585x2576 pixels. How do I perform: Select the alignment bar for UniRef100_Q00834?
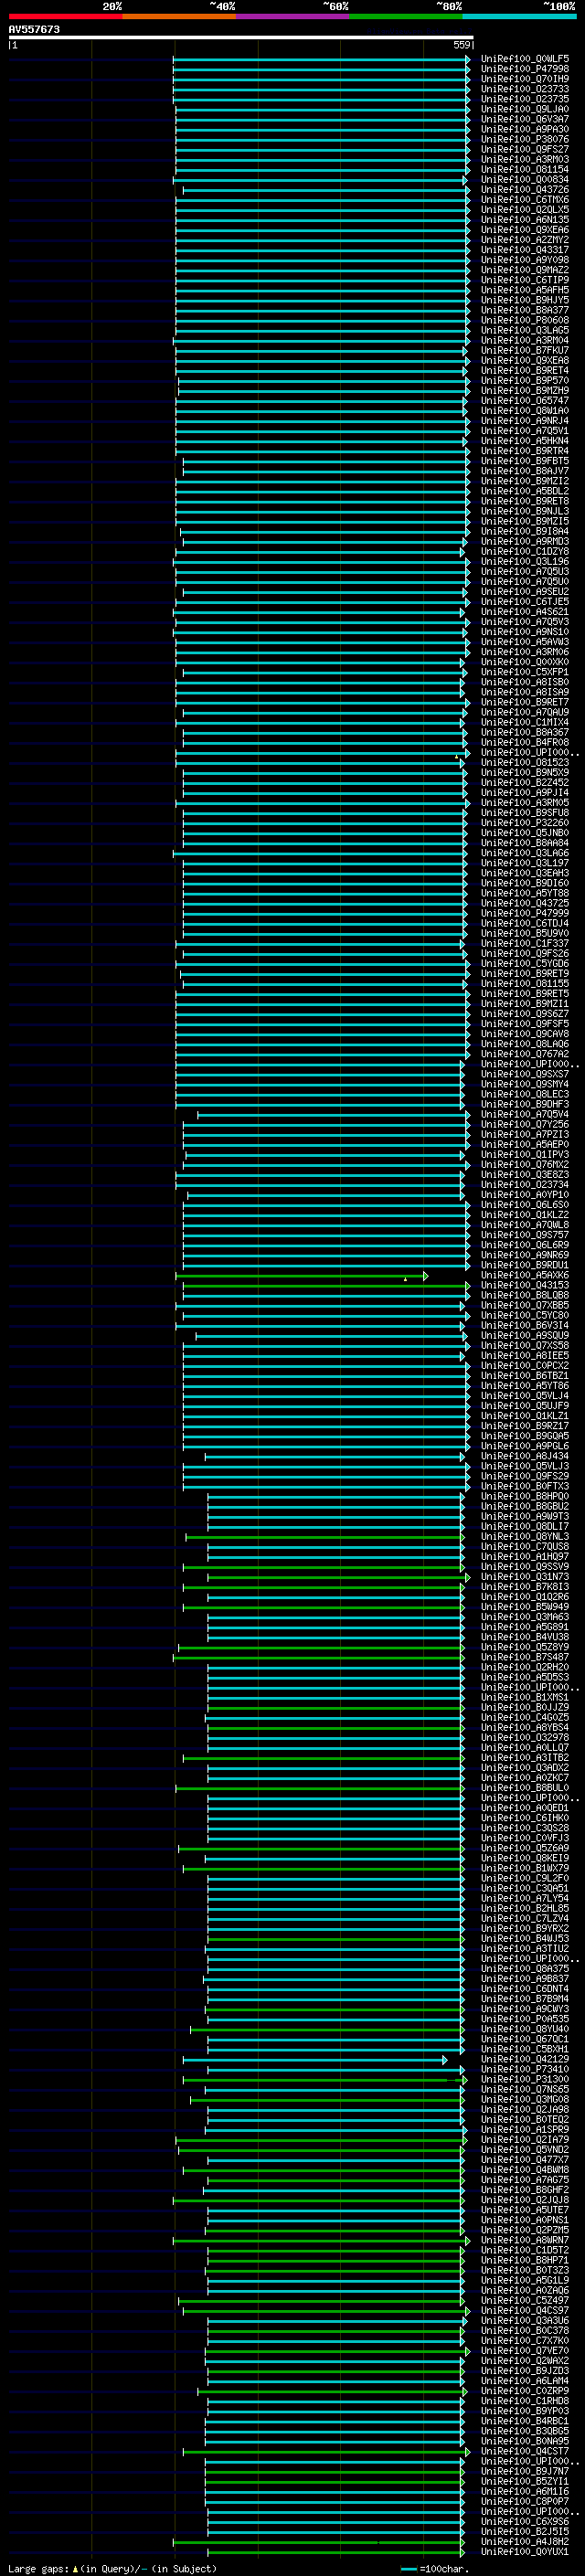pyautogui.click(x=320, y=180)
